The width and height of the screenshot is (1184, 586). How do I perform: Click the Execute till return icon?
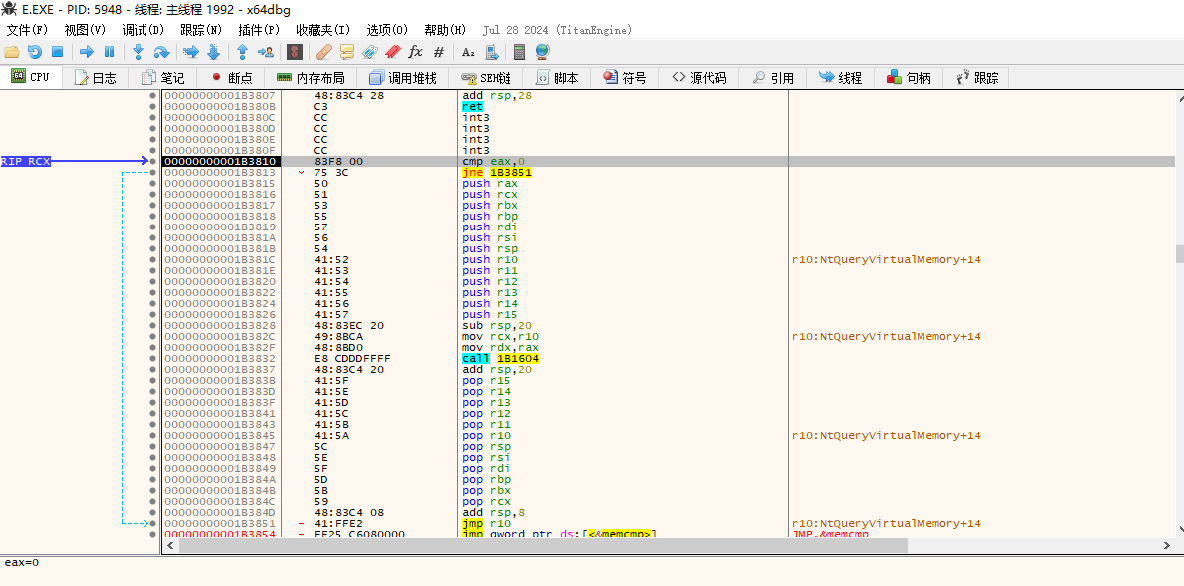tap(242, 52)
